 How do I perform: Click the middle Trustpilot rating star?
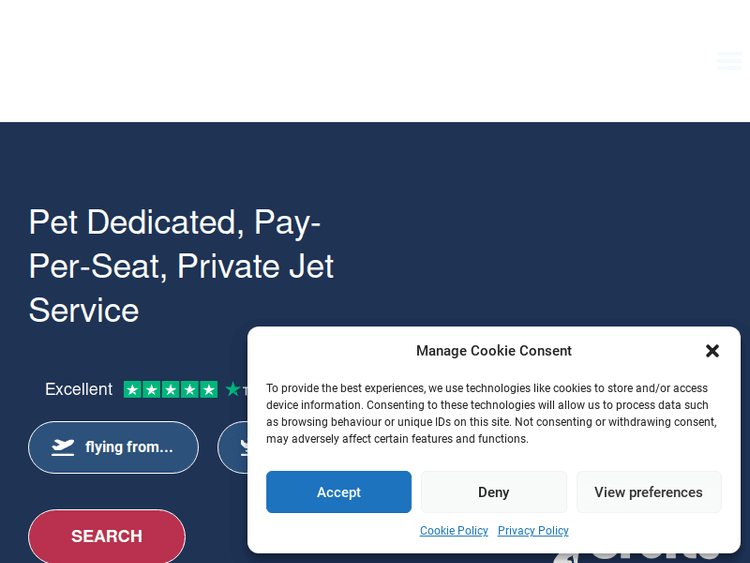pos(170,389)
